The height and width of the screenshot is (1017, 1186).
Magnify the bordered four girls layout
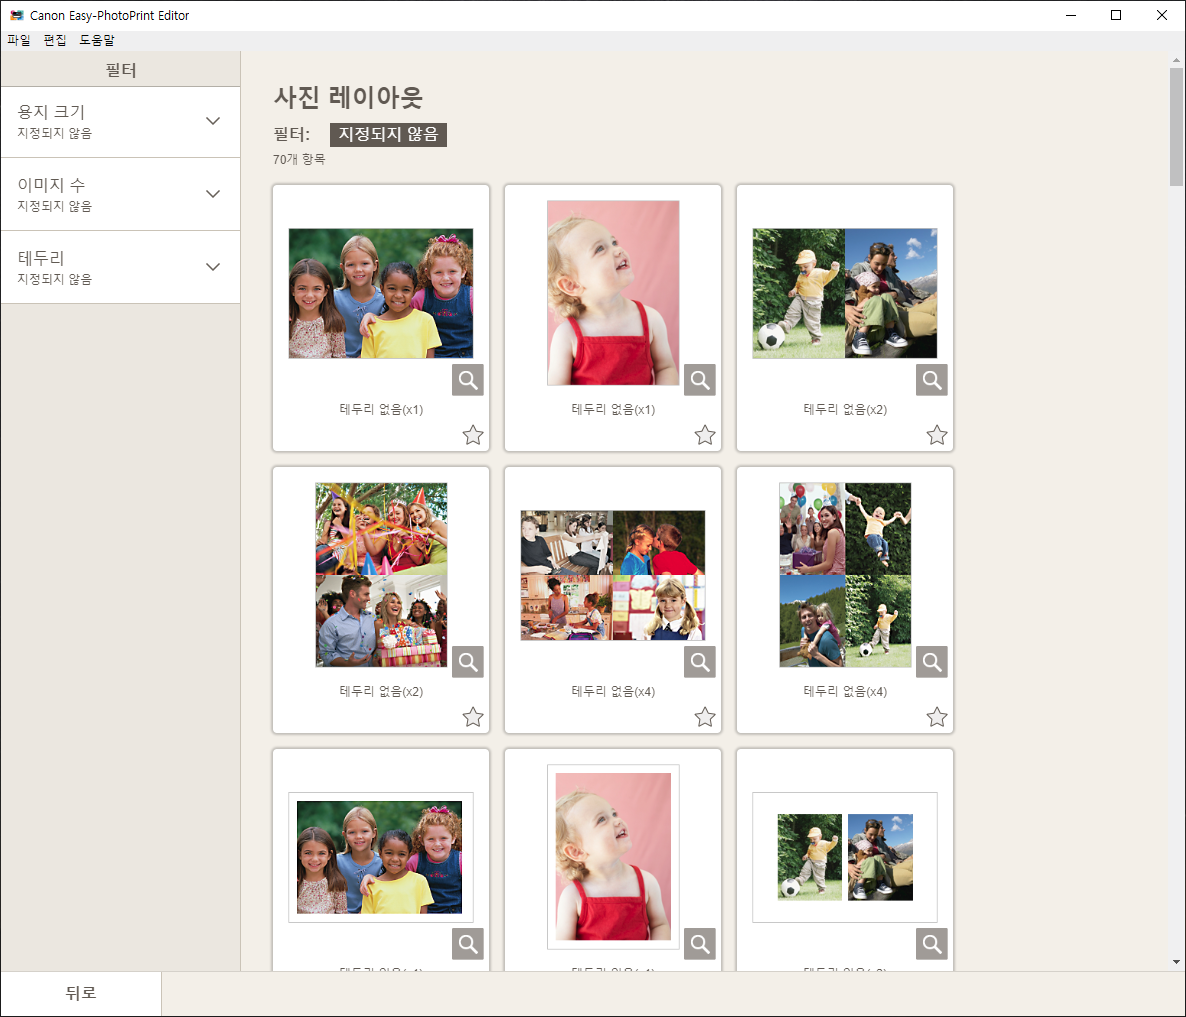(x=467, y=944)
